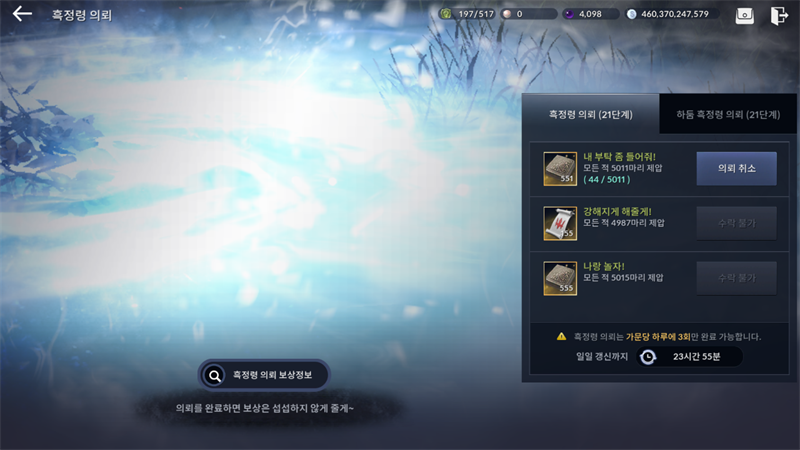Click the daily refresh clock icon
Image resolution: width=800 pixels, height=450 pixels.
pyautogui.click(x=648, y=357)
